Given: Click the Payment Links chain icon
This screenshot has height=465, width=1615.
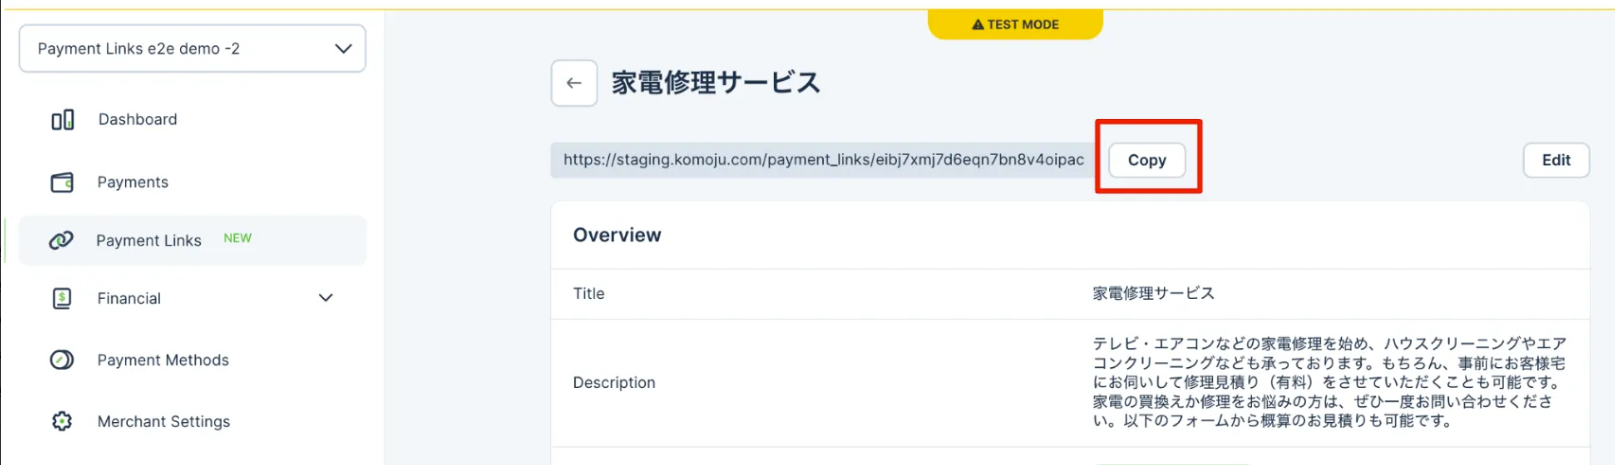Looking at the screenshot, I should coord(61,240).
